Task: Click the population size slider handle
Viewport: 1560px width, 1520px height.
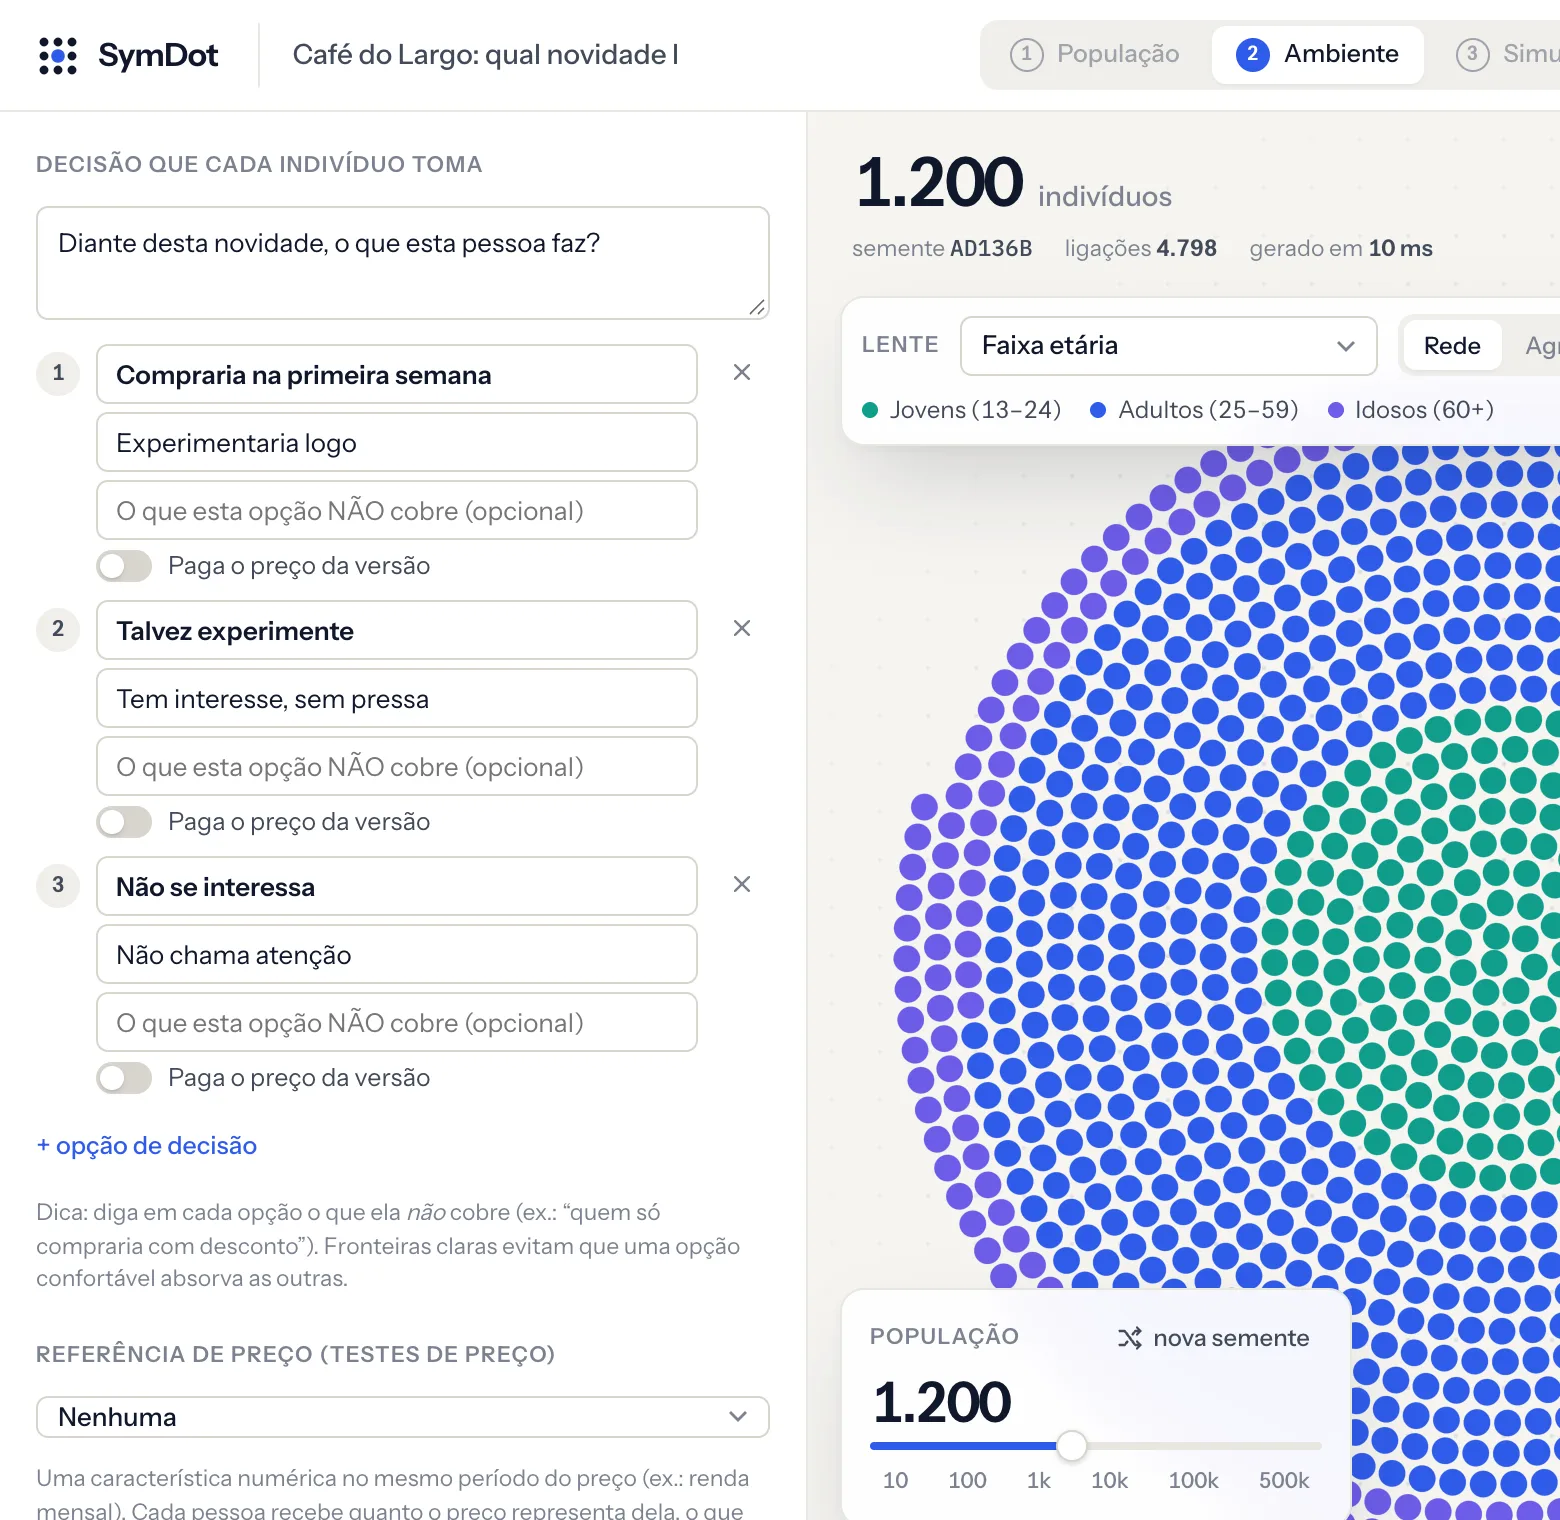Action: [1072, 1445]
